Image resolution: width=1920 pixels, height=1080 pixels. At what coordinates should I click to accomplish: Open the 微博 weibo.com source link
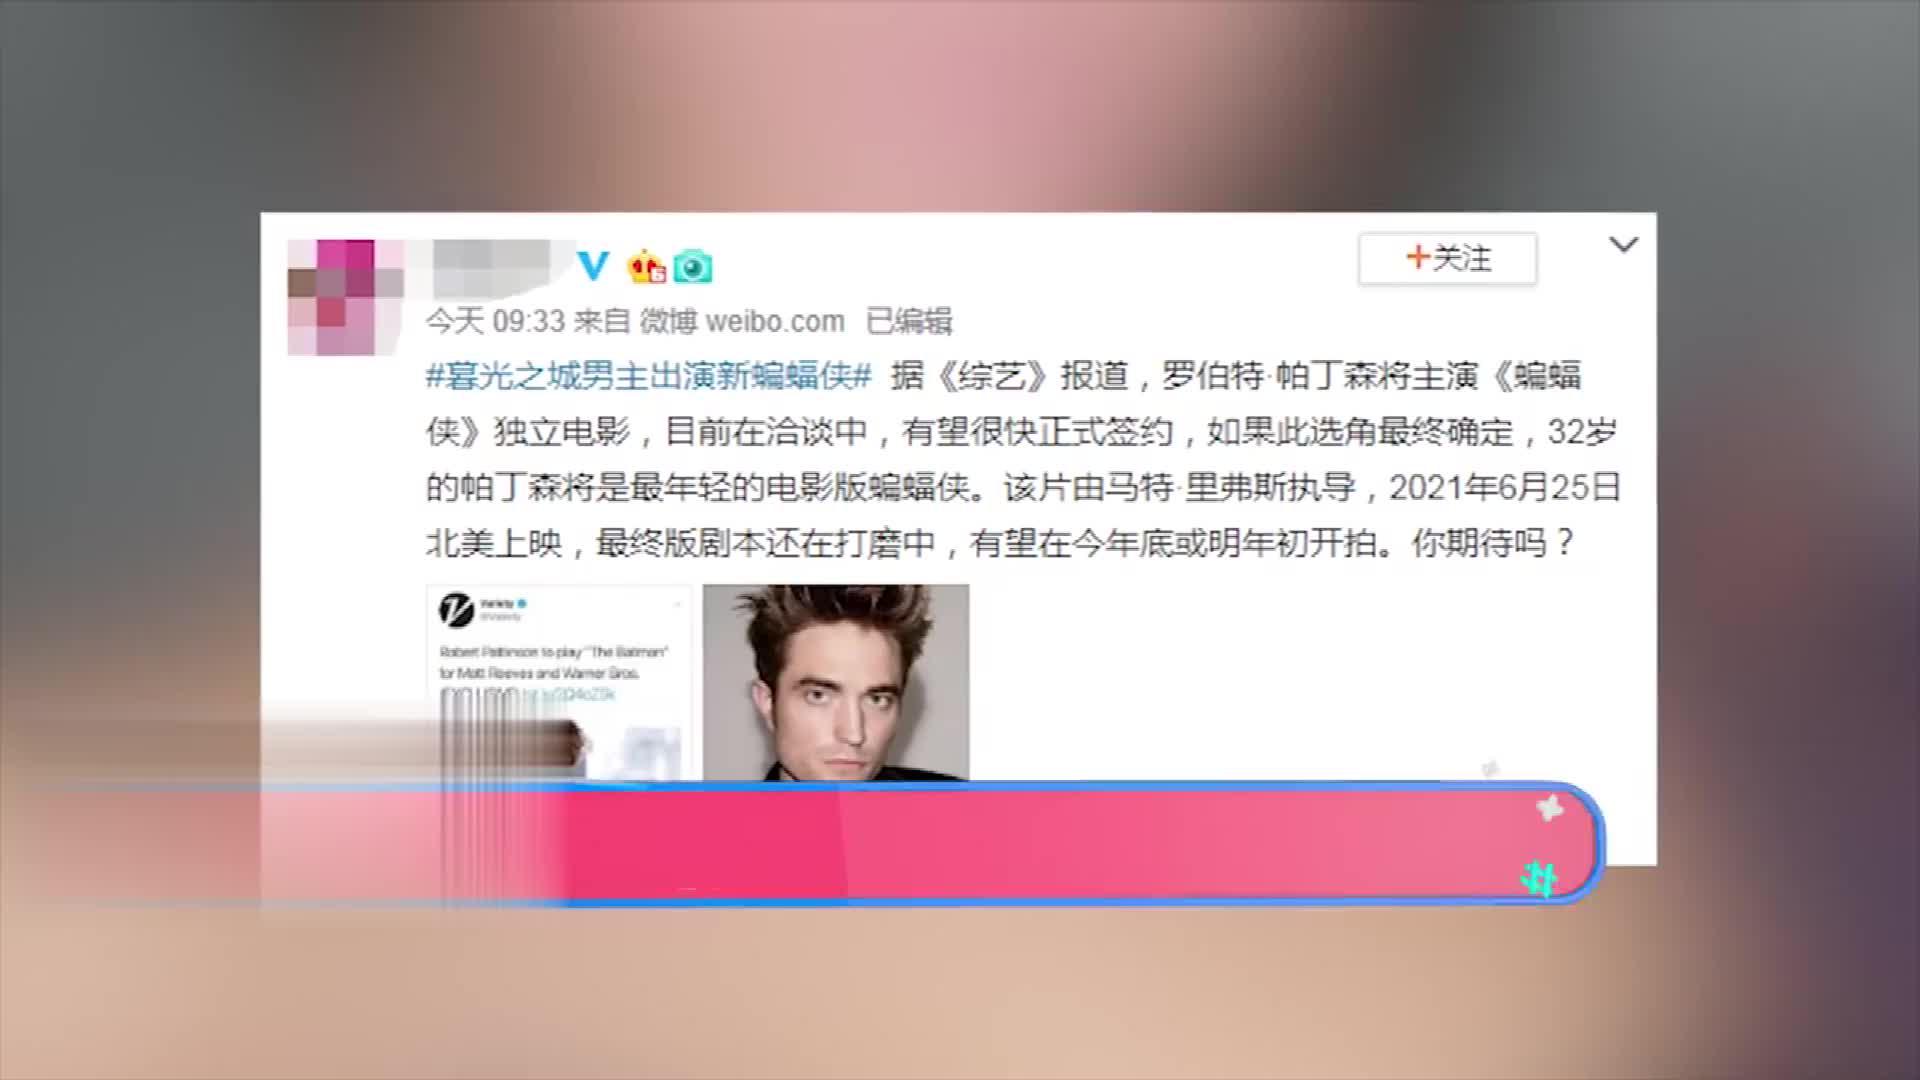click(742, 321)
